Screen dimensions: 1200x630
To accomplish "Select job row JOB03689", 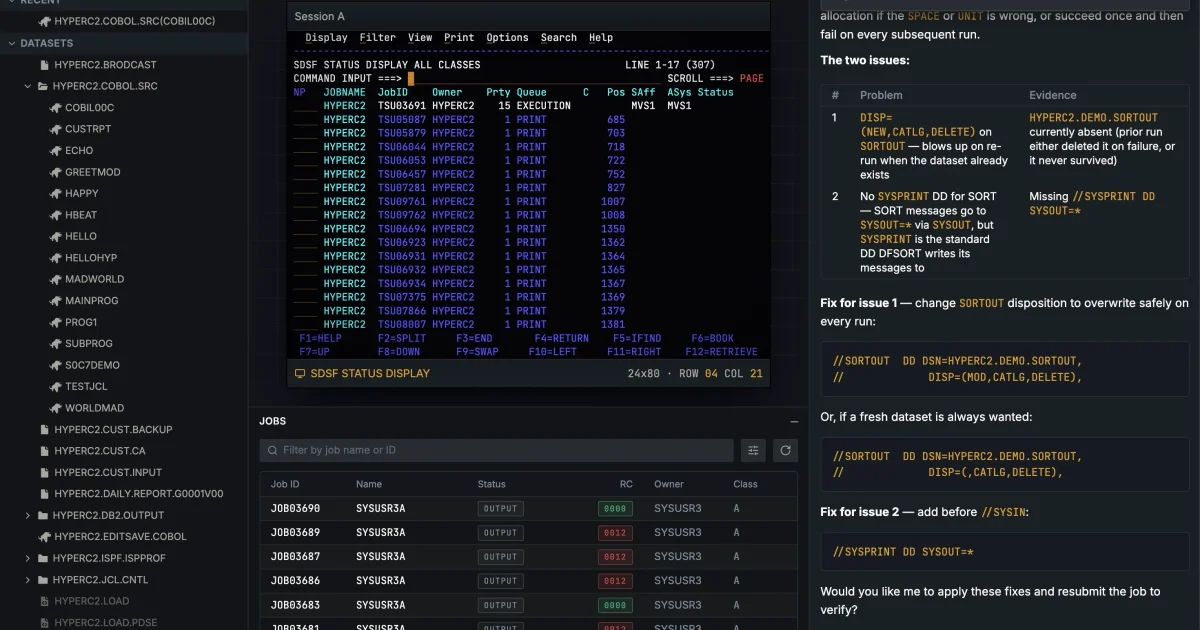I will (528, 532).
